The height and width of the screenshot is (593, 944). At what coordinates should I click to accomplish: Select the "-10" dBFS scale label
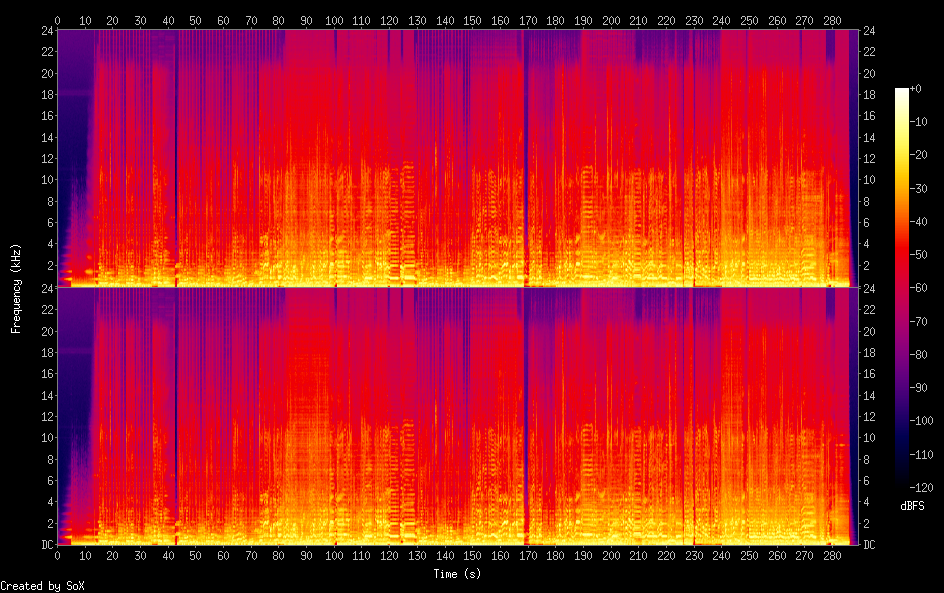pyautogui.click(x=919, y=122)
